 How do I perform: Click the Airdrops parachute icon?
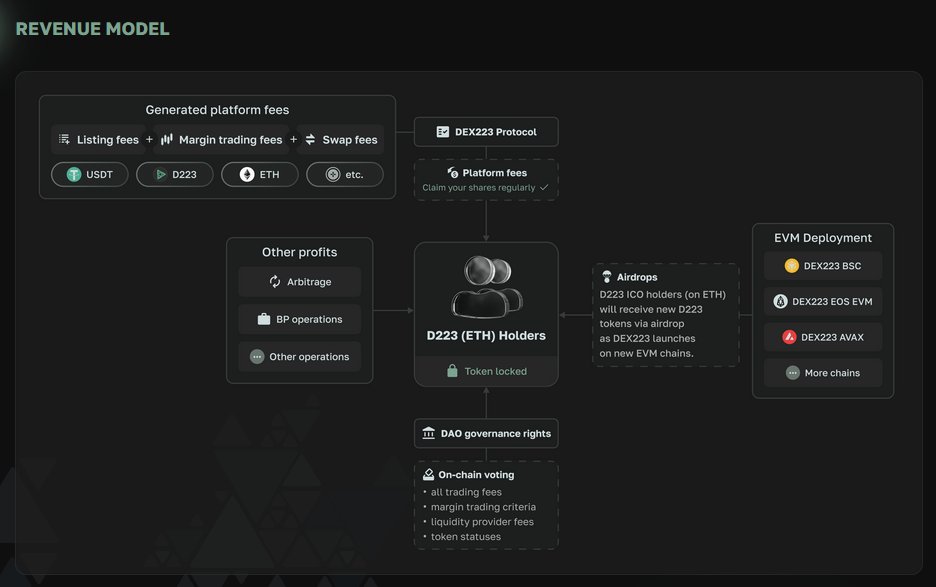[x=608, y=276]
